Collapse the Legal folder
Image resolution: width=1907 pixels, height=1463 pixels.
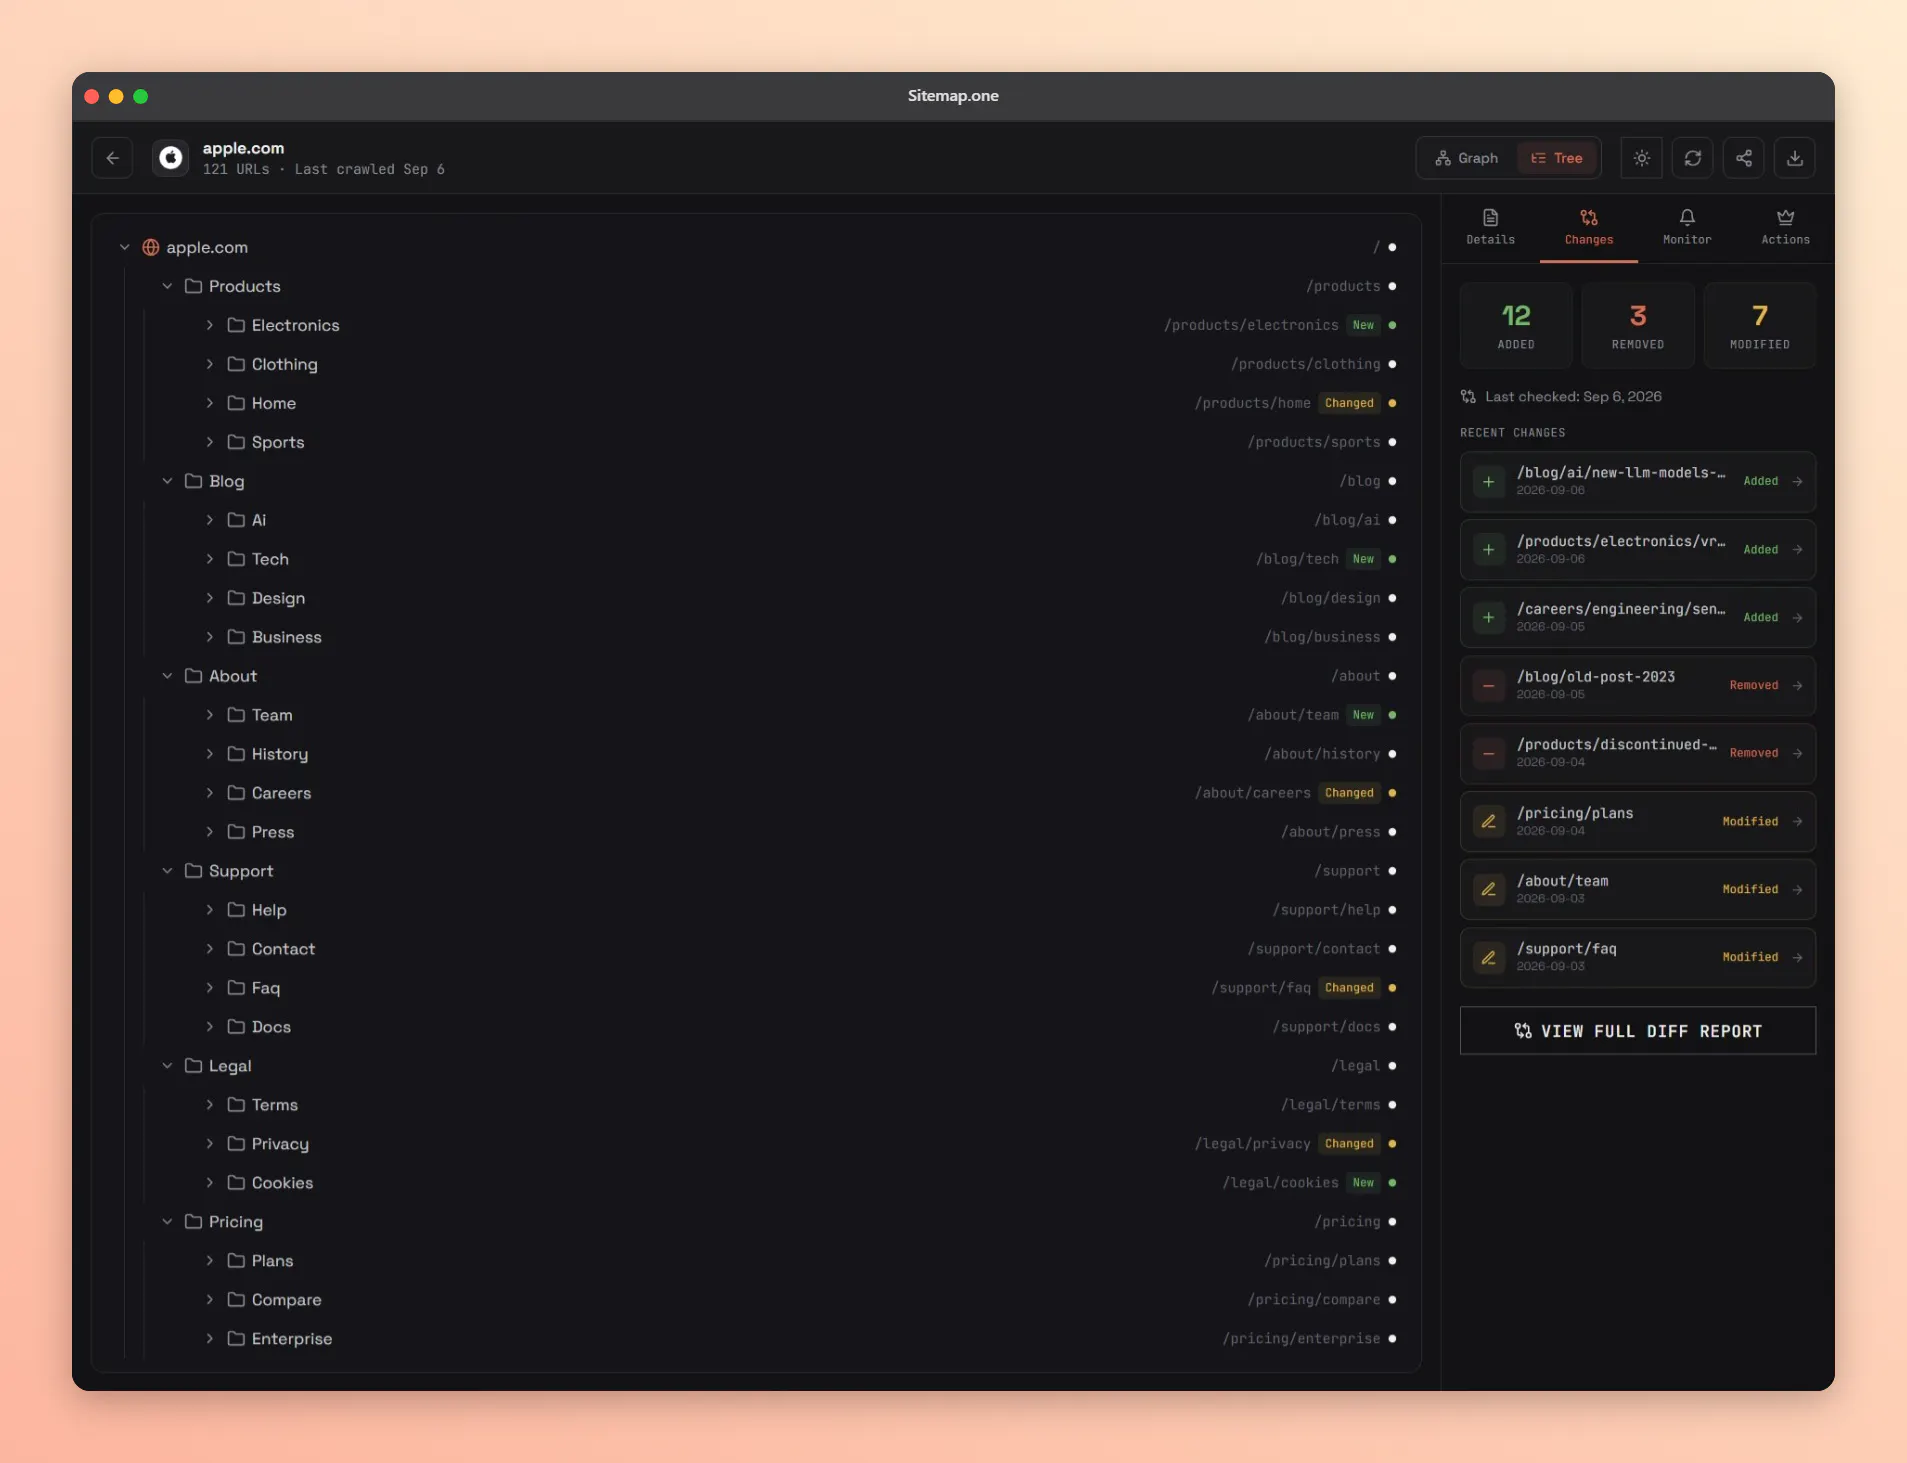click(167, 1066)
